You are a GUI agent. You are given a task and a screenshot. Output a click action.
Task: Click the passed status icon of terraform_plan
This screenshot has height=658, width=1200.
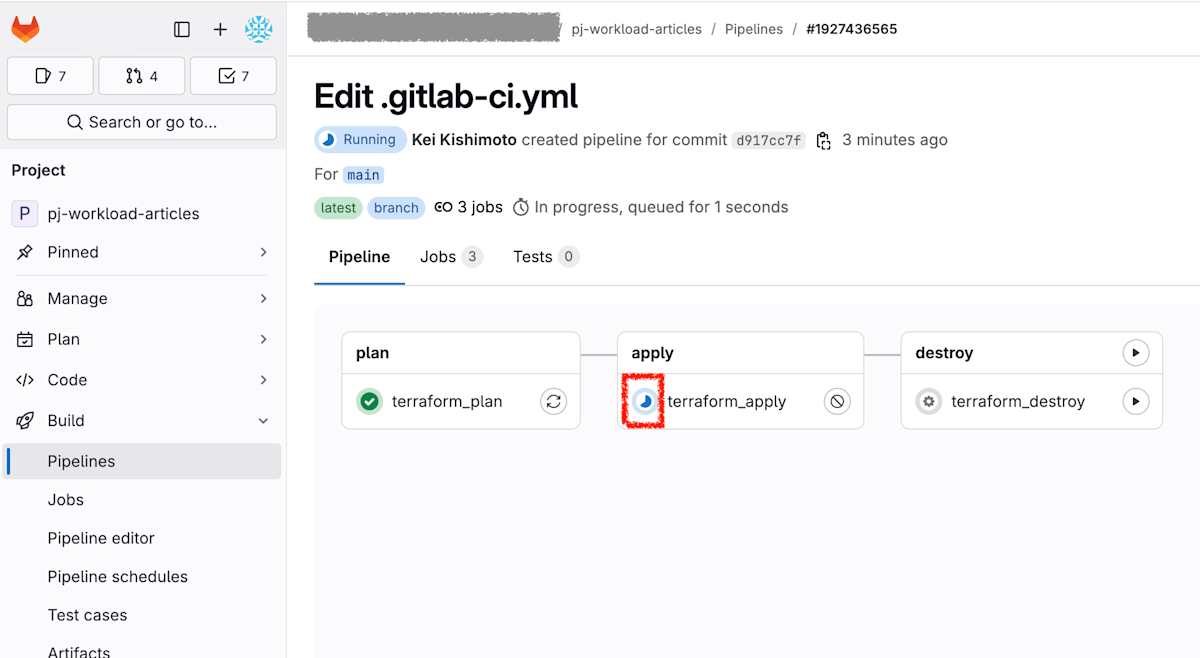click(x=370, y=401)
